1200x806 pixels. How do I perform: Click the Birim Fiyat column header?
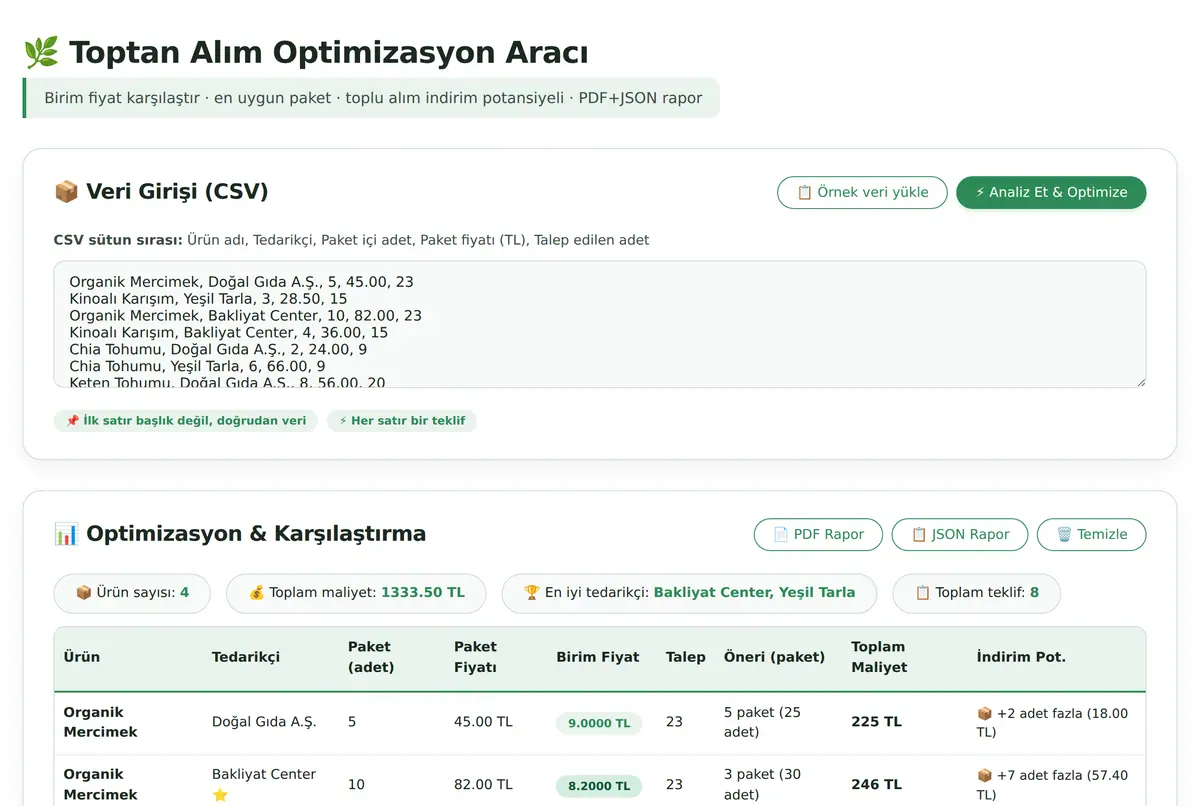[598, 657]
